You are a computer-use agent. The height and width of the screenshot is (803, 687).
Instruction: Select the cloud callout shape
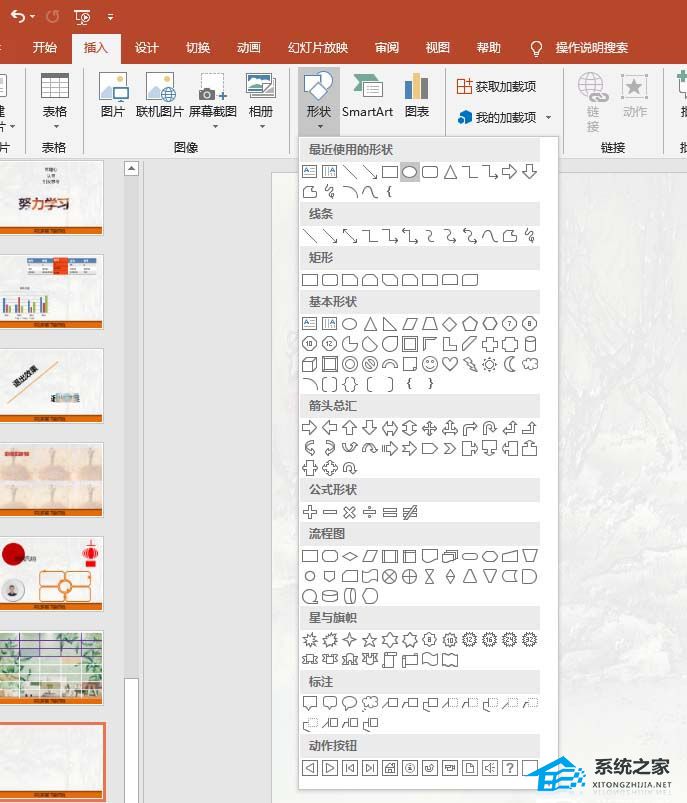tap(369, 703)
